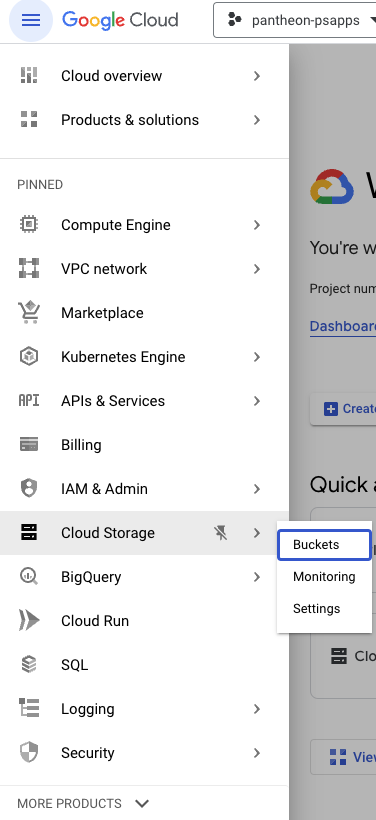376x820 pixels.
Task: Select Monitoring in the Cloud Storage submenu
Action: click(x=324, y=576)
